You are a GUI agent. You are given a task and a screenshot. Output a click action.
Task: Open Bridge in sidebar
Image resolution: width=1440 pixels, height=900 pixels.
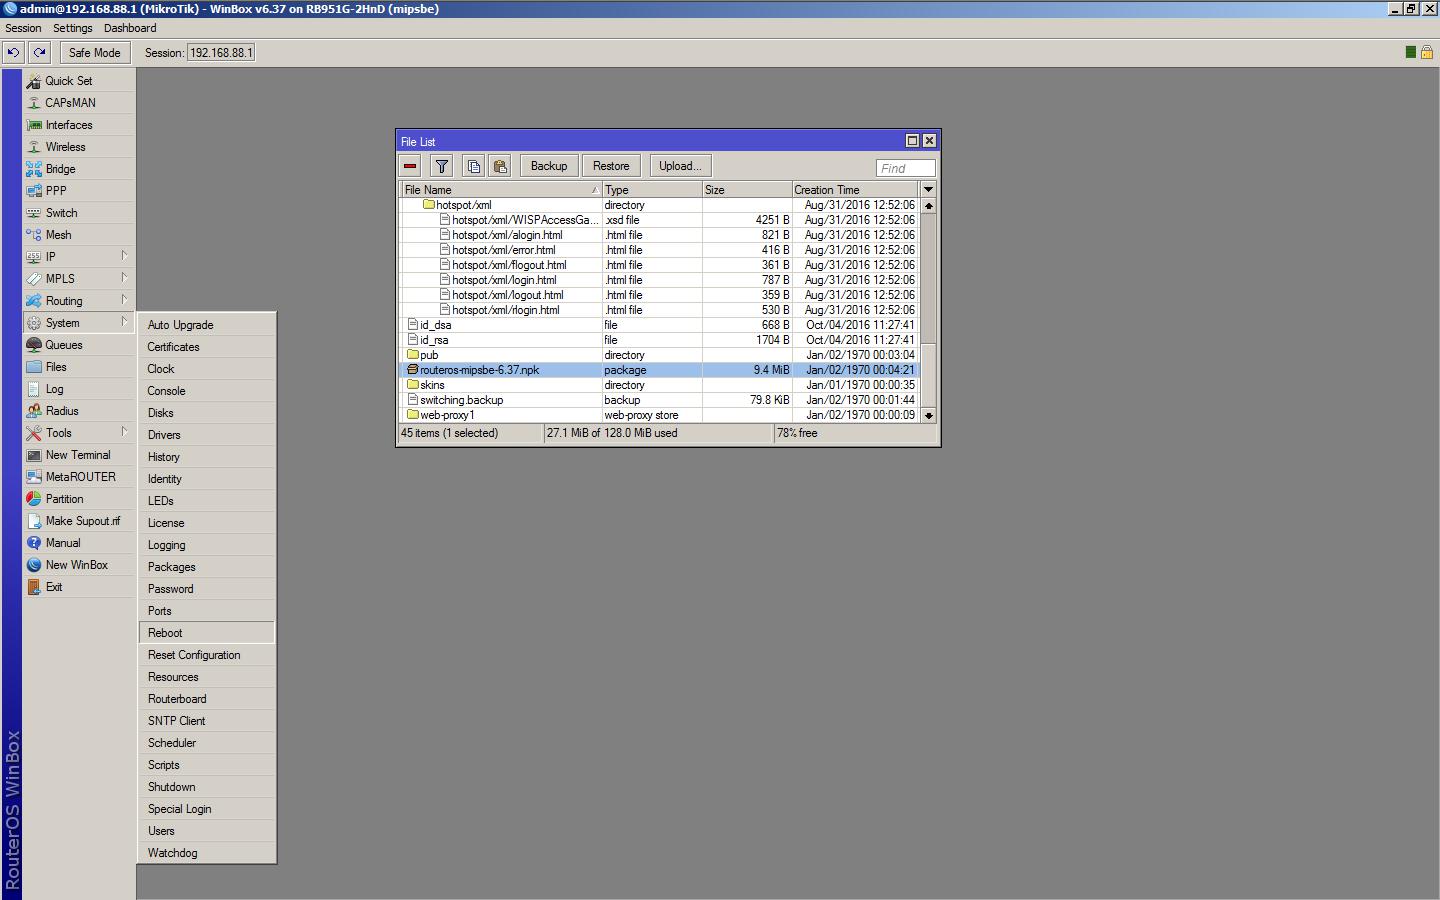79,169
